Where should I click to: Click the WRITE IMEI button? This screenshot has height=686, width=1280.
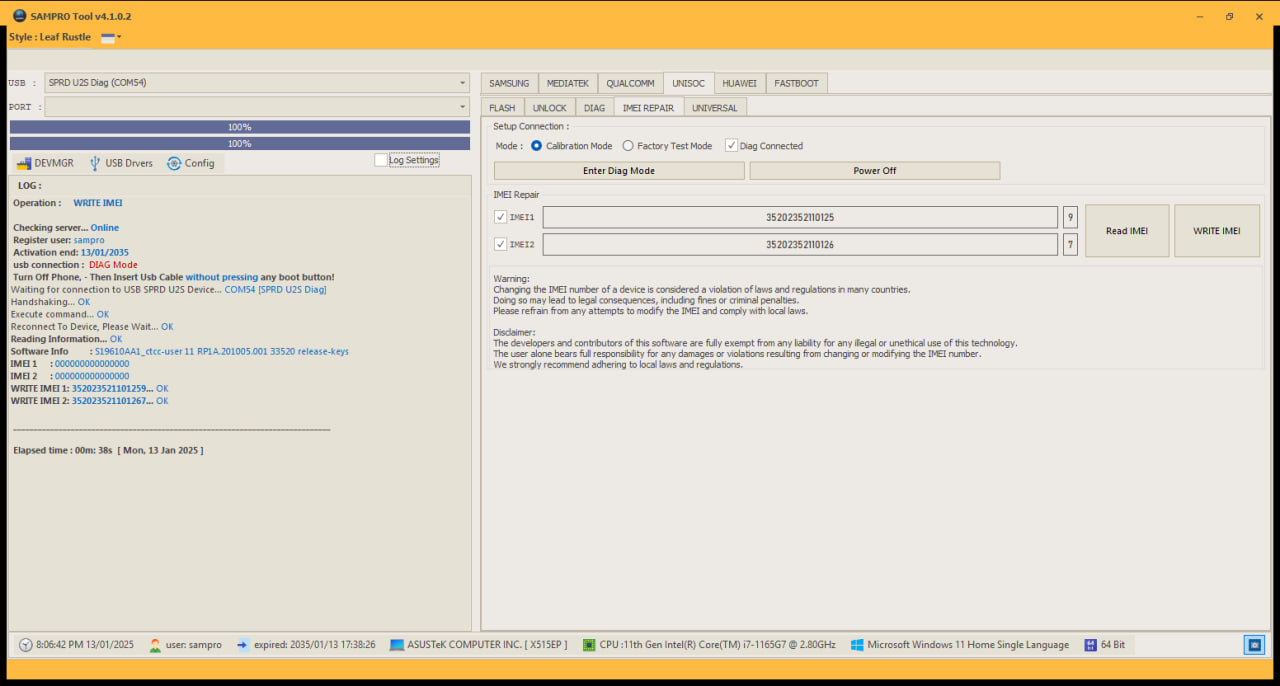pyautogui.click(x=1217, y=231)
